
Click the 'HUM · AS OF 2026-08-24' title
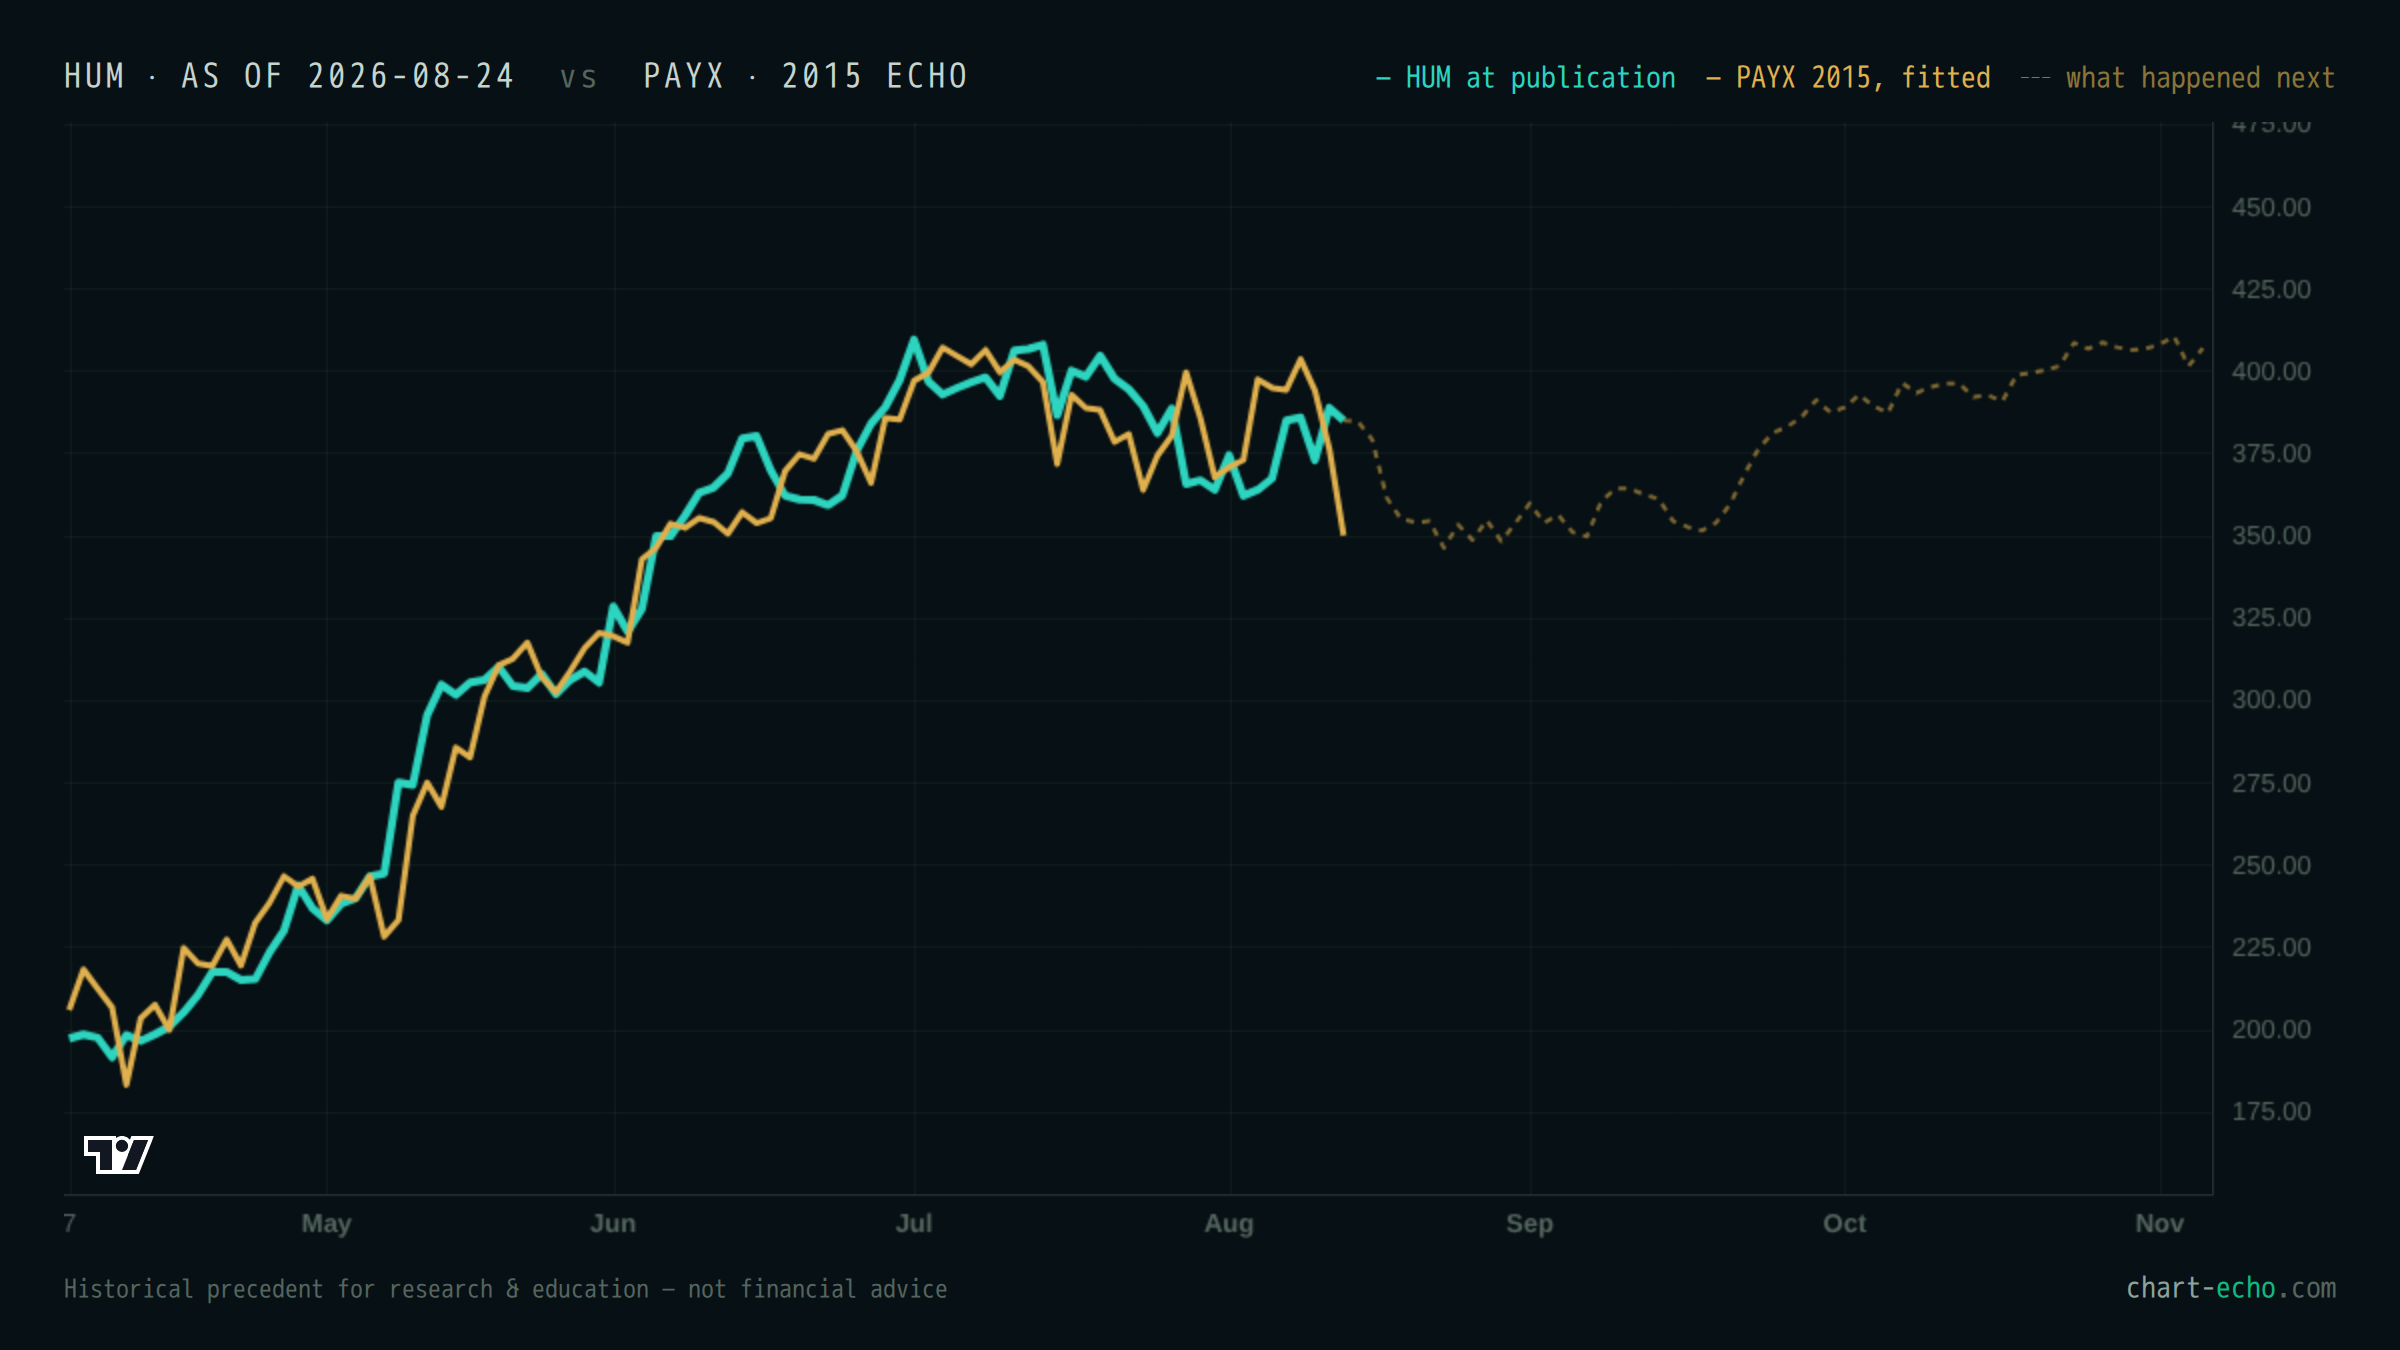point(289,76)
